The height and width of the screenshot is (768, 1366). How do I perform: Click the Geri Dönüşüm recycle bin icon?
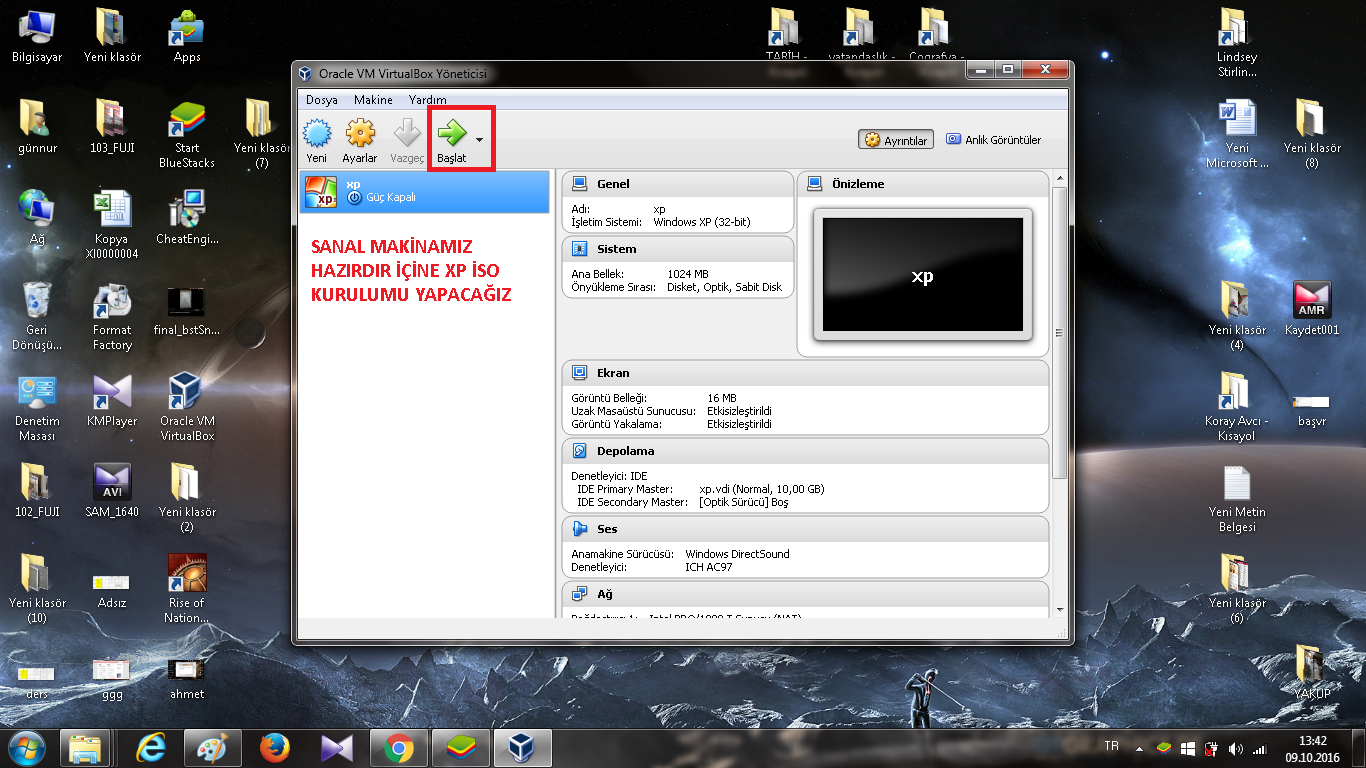point(37,315)
